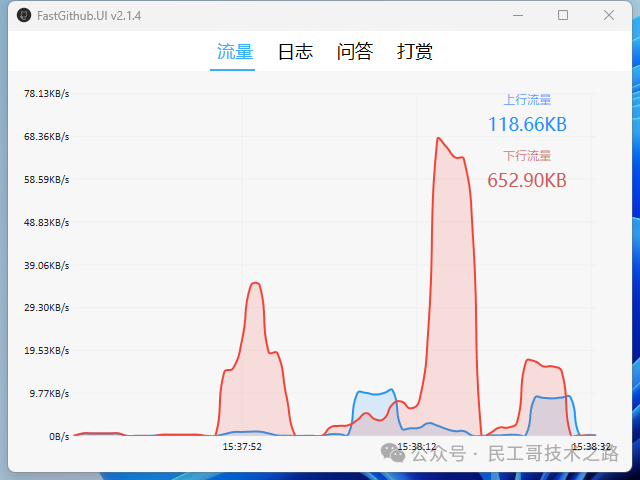Click the FastGithub.UI v2.1.4 title text
Viewport: 640px width, 480px height.
tap(89, 16)
